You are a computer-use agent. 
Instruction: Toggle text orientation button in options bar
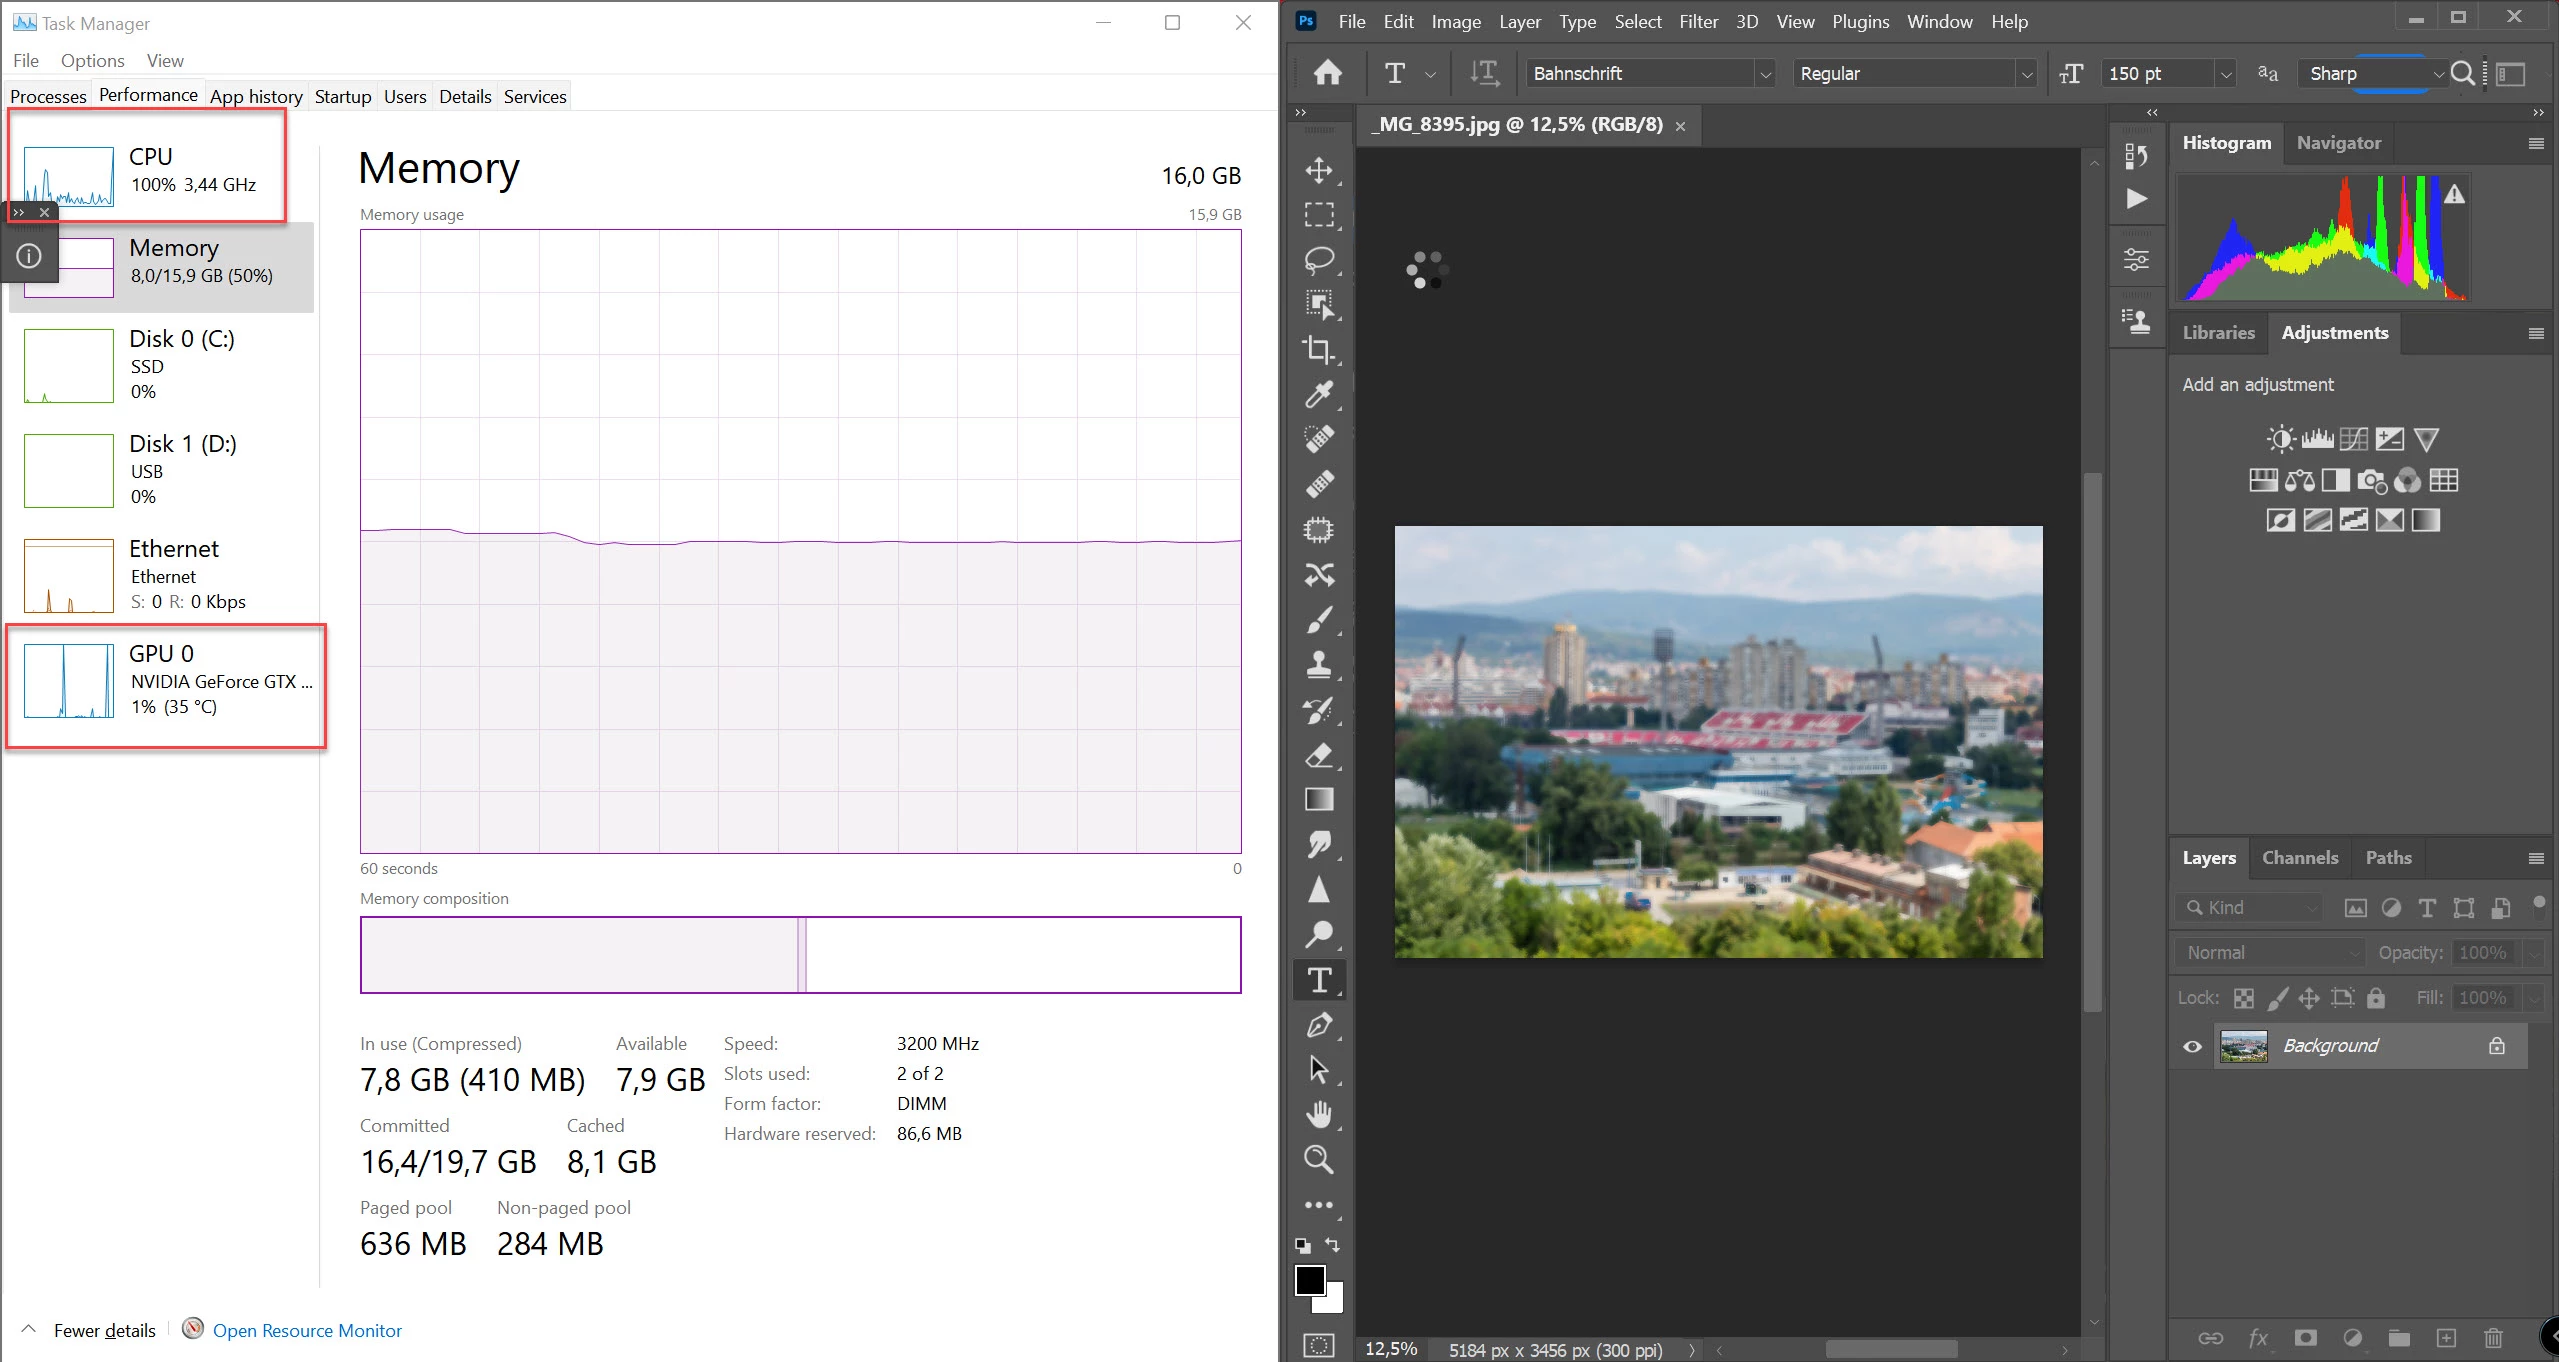[x=1484, y=73]
